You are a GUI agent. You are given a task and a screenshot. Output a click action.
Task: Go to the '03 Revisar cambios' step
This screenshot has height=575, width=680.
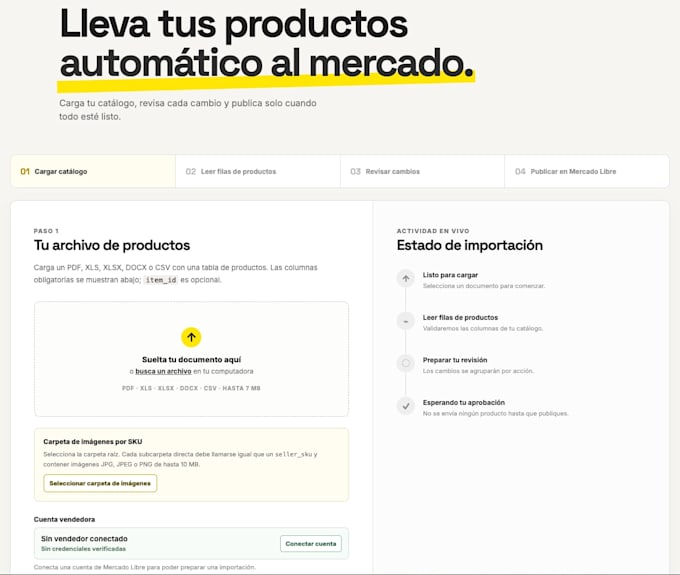tap(422, 171)
